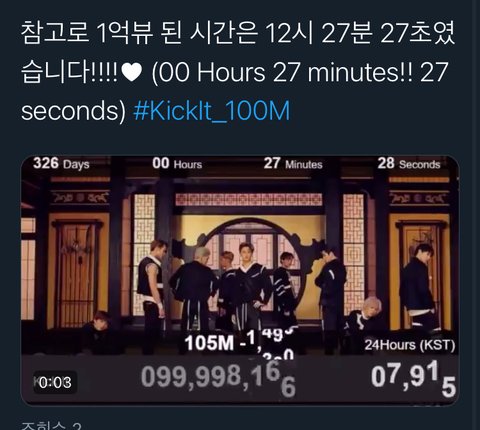The height and width of the screenshot is (430, 480).
Task: Click the 27 Minutes counter label
Action: [293, 164]
